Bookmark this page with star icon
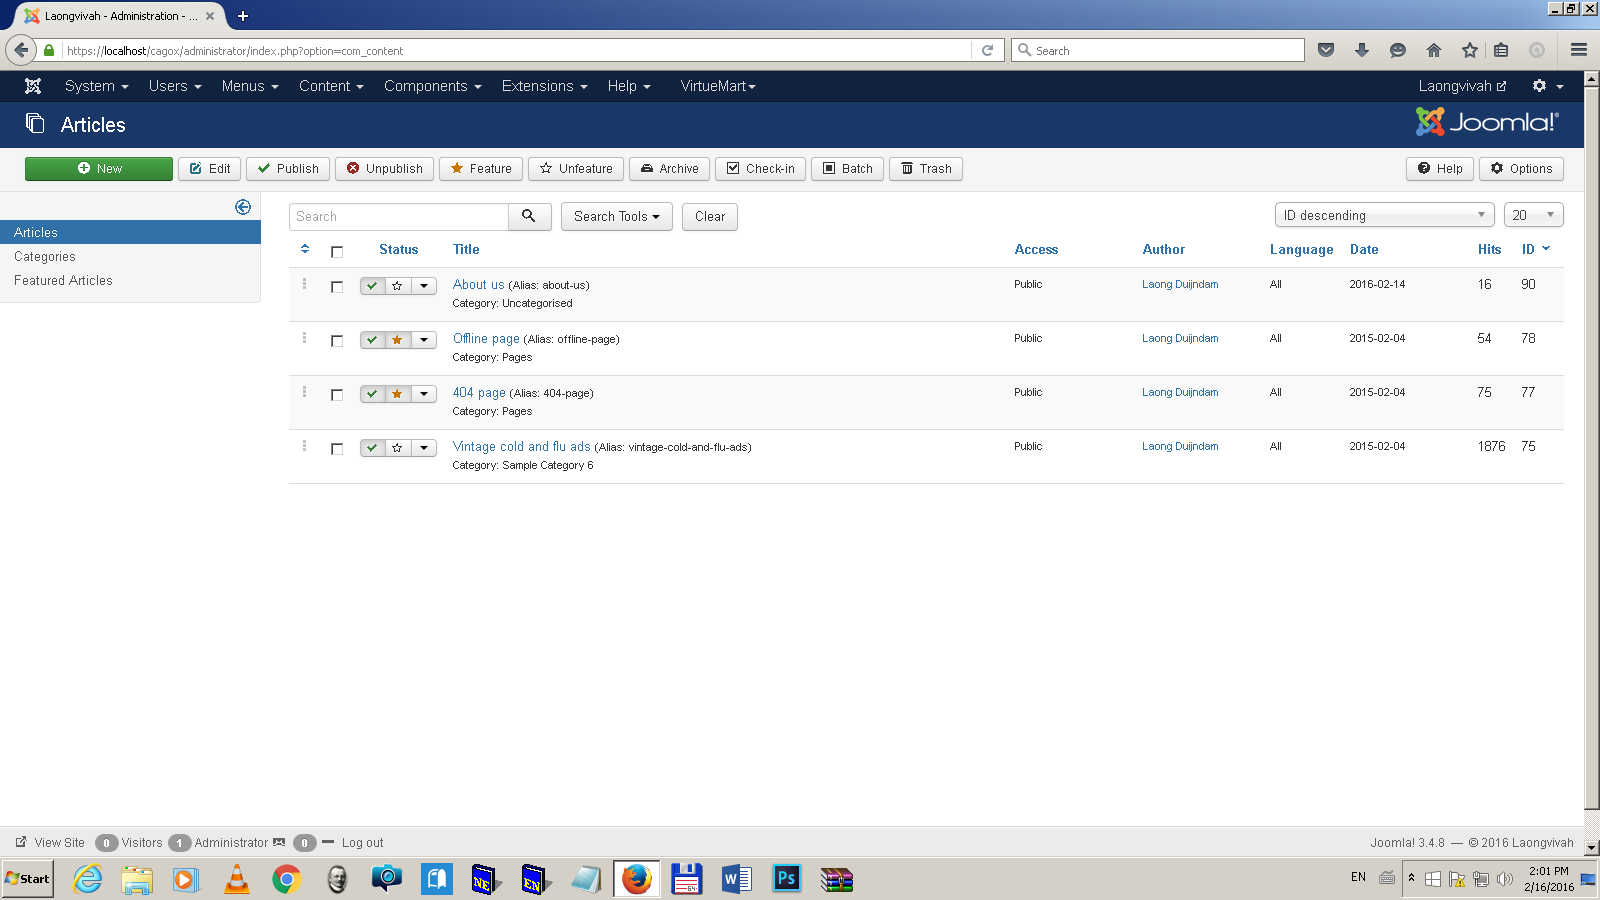The width and height of the screenshot is (1600, 900). (x=1469, y=50)
